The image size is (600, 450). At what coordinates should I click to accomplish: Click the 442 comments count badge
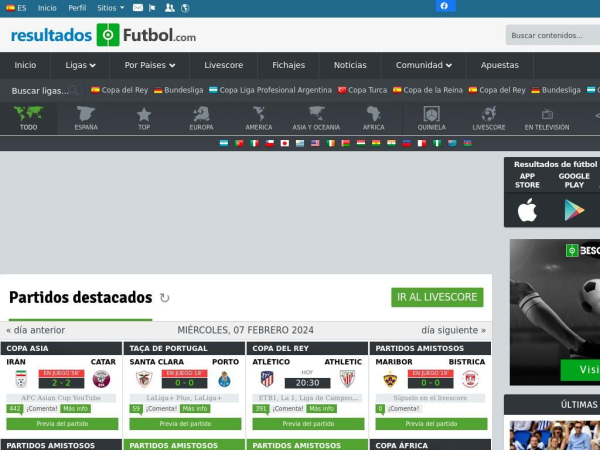tap(15, 409)
